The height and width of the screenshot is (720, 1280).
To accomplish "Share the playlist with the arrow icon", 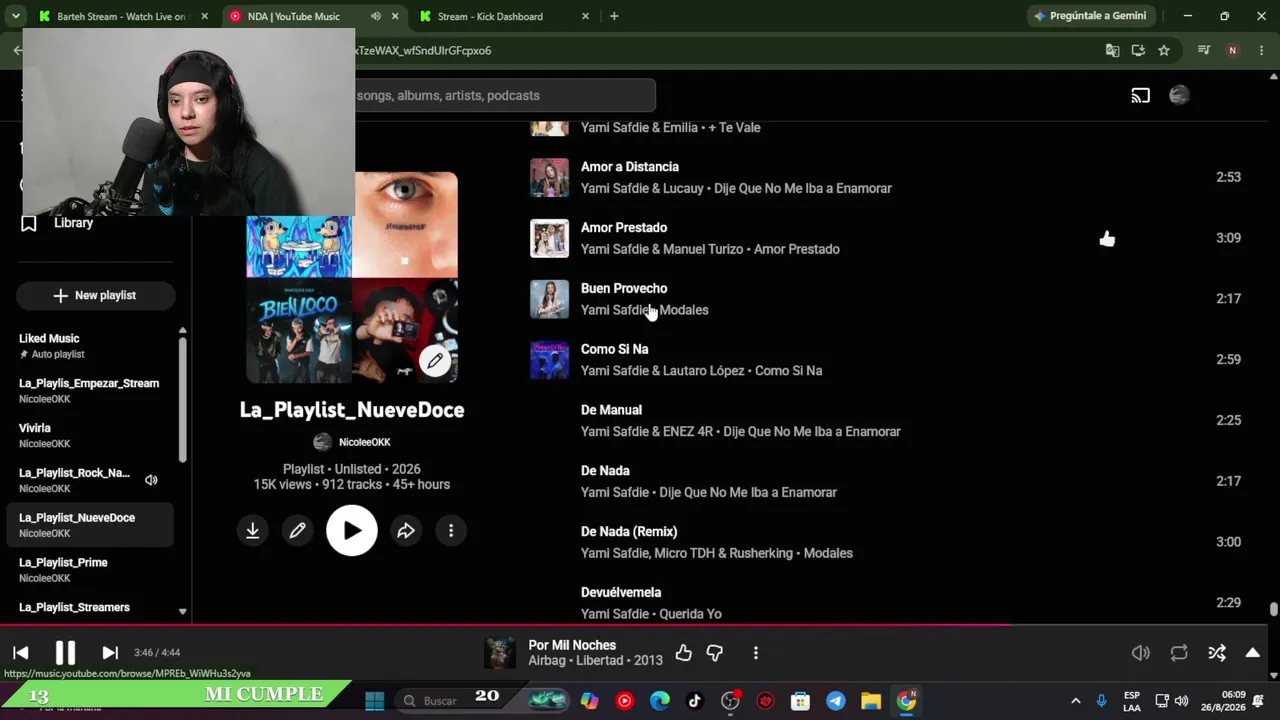I will pyautogui.click(x=406, y=531).
